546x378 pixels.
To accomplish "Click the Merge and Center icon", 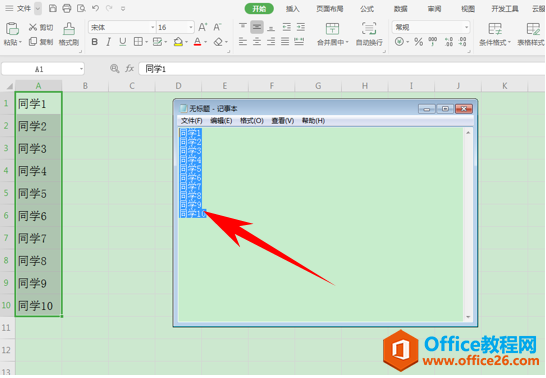I will [332, 29].
